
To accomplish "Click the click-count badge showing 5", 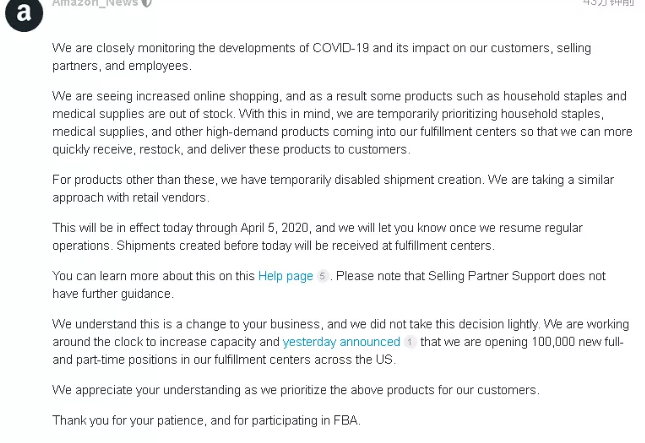I will [323, 276].
